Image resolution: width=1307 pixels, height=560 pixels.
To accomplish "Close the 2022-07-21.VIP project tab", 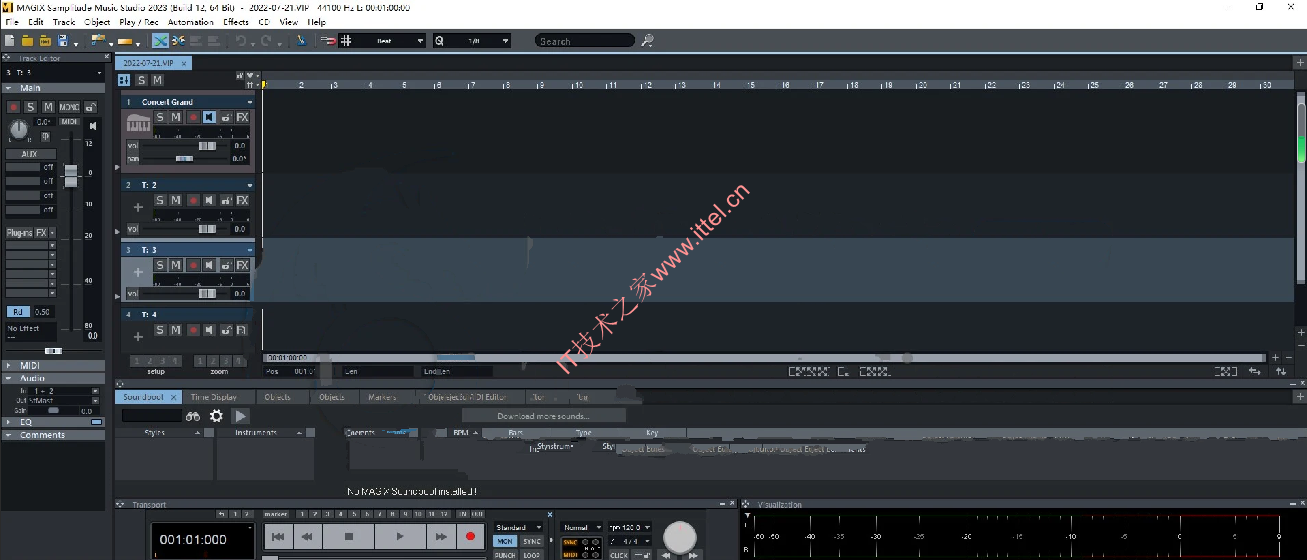I will (x=184, y=62).
